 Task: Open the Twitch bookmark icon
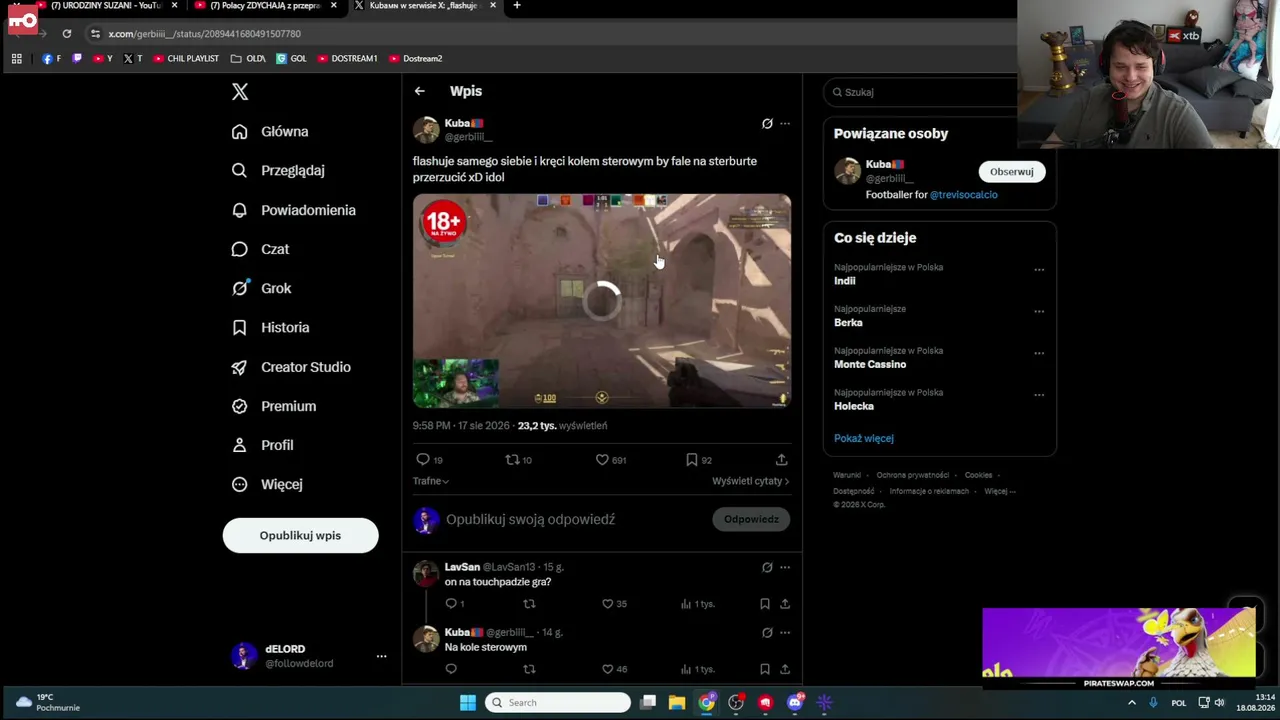(77, 59)
